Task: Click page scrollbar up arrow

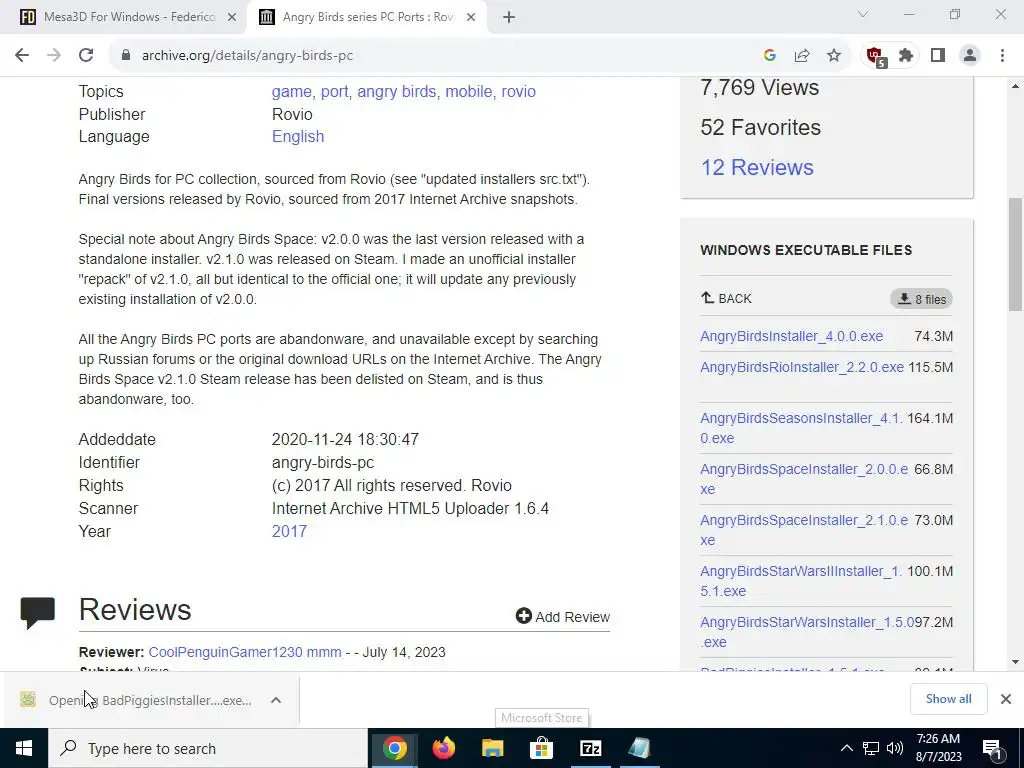Action: (1015, 86)
